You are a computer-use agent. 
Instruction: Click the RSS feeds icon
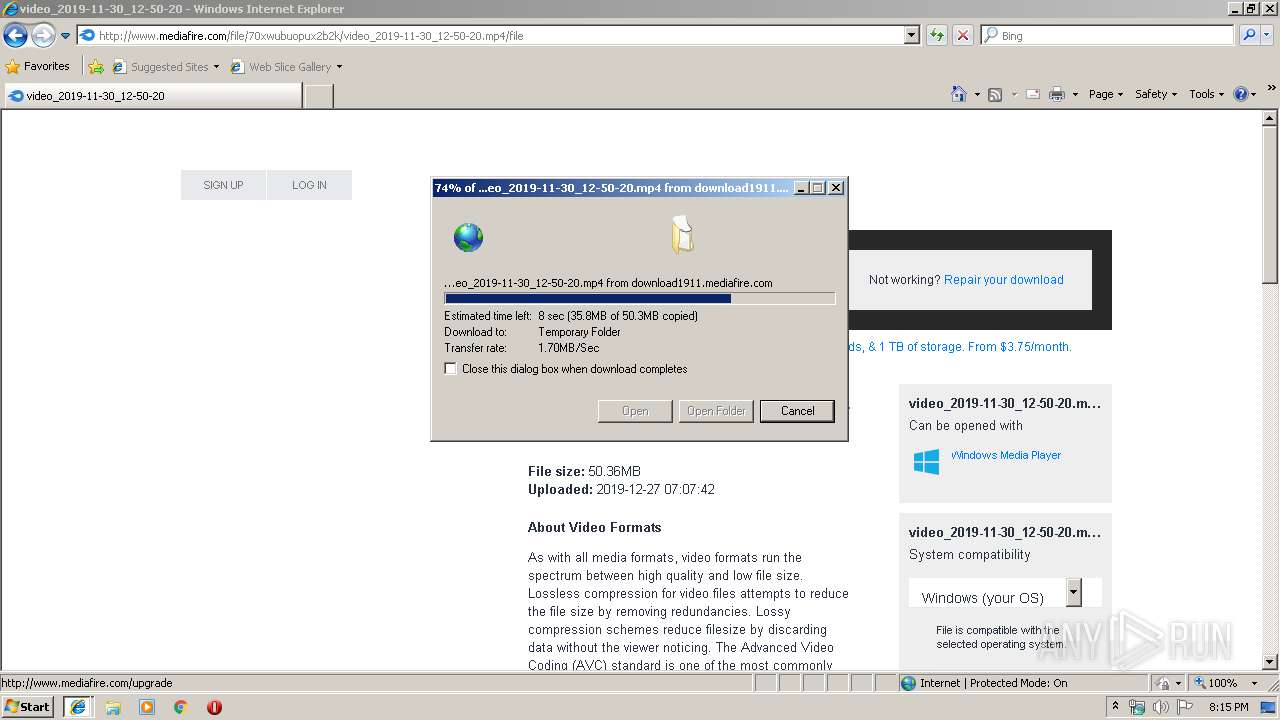point(995,94)
